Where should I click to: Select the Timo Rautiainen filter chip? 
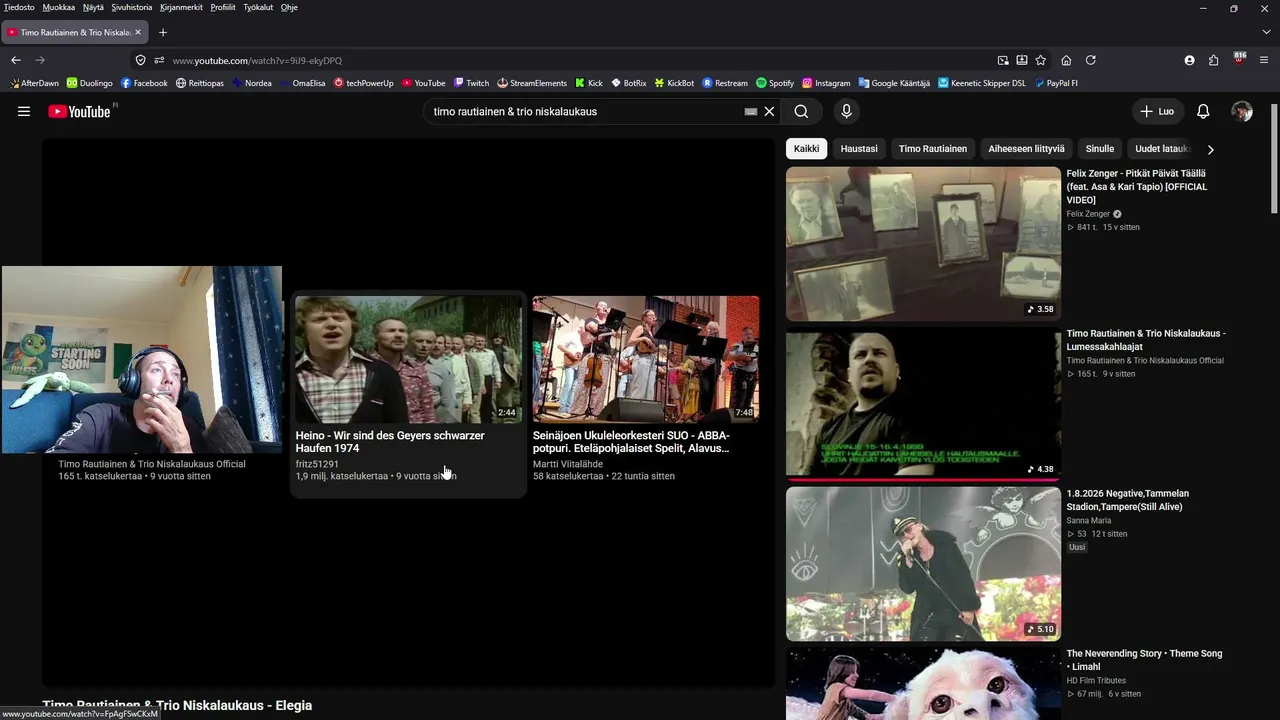pyautogui.click(x=933, y=149)
